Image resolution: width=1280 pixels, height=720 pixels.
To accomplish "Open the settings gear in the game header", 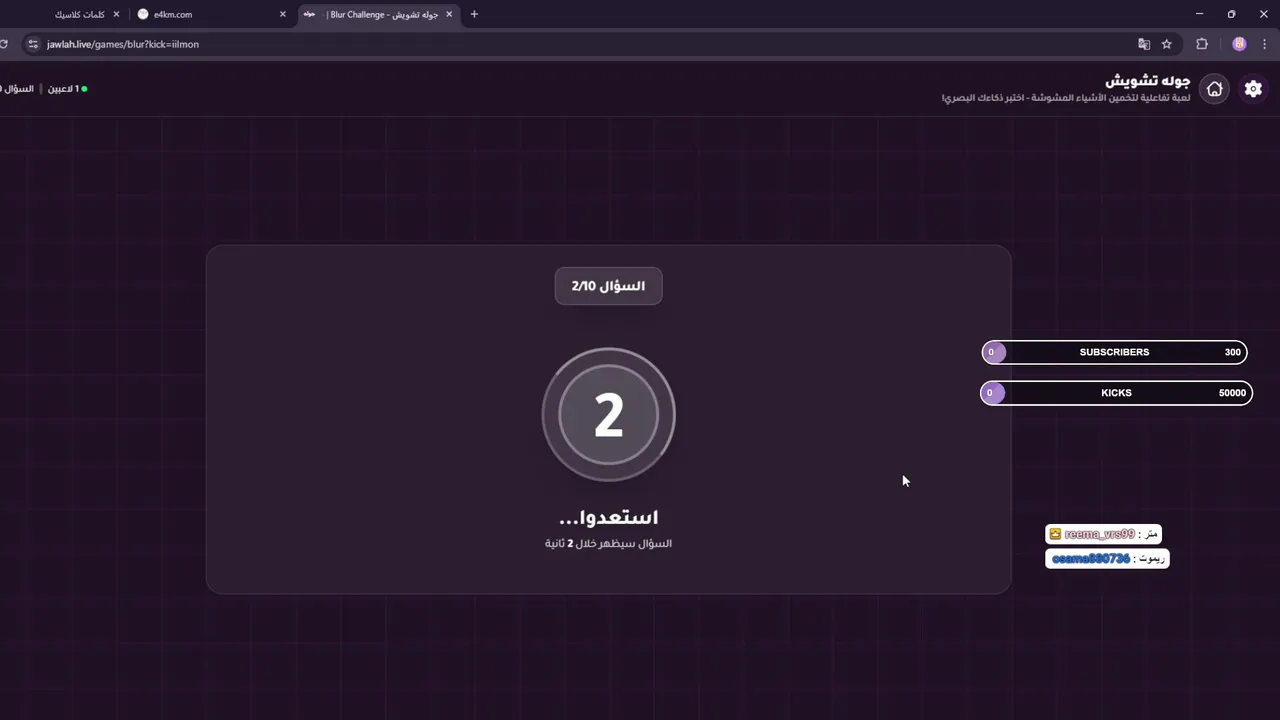I will [1253, 89].
